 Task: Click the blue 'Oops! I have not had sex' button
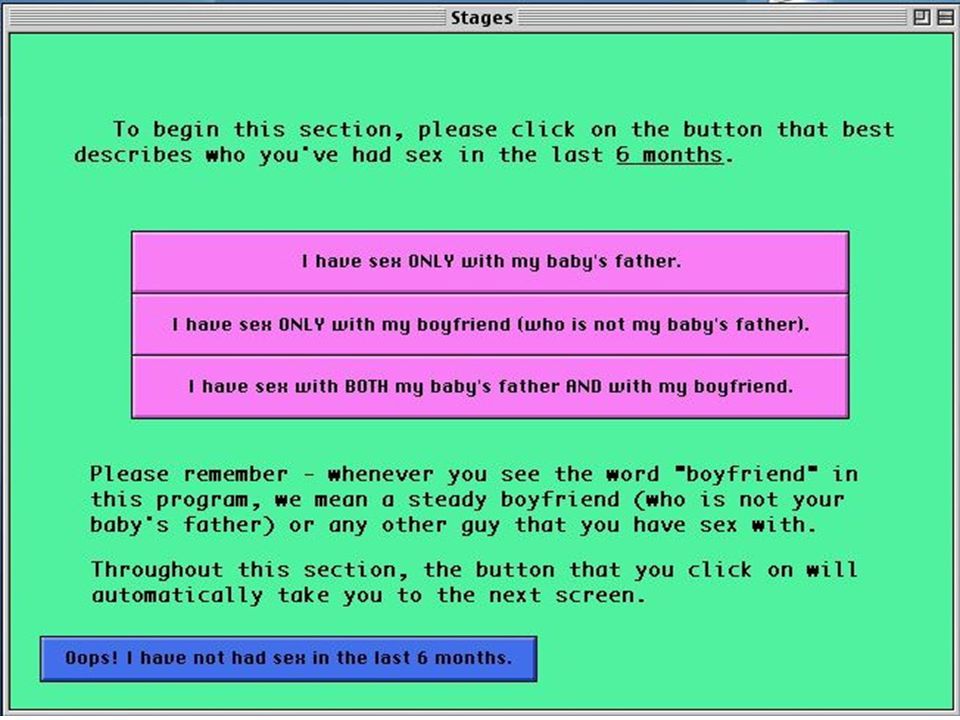pos(288,659)
